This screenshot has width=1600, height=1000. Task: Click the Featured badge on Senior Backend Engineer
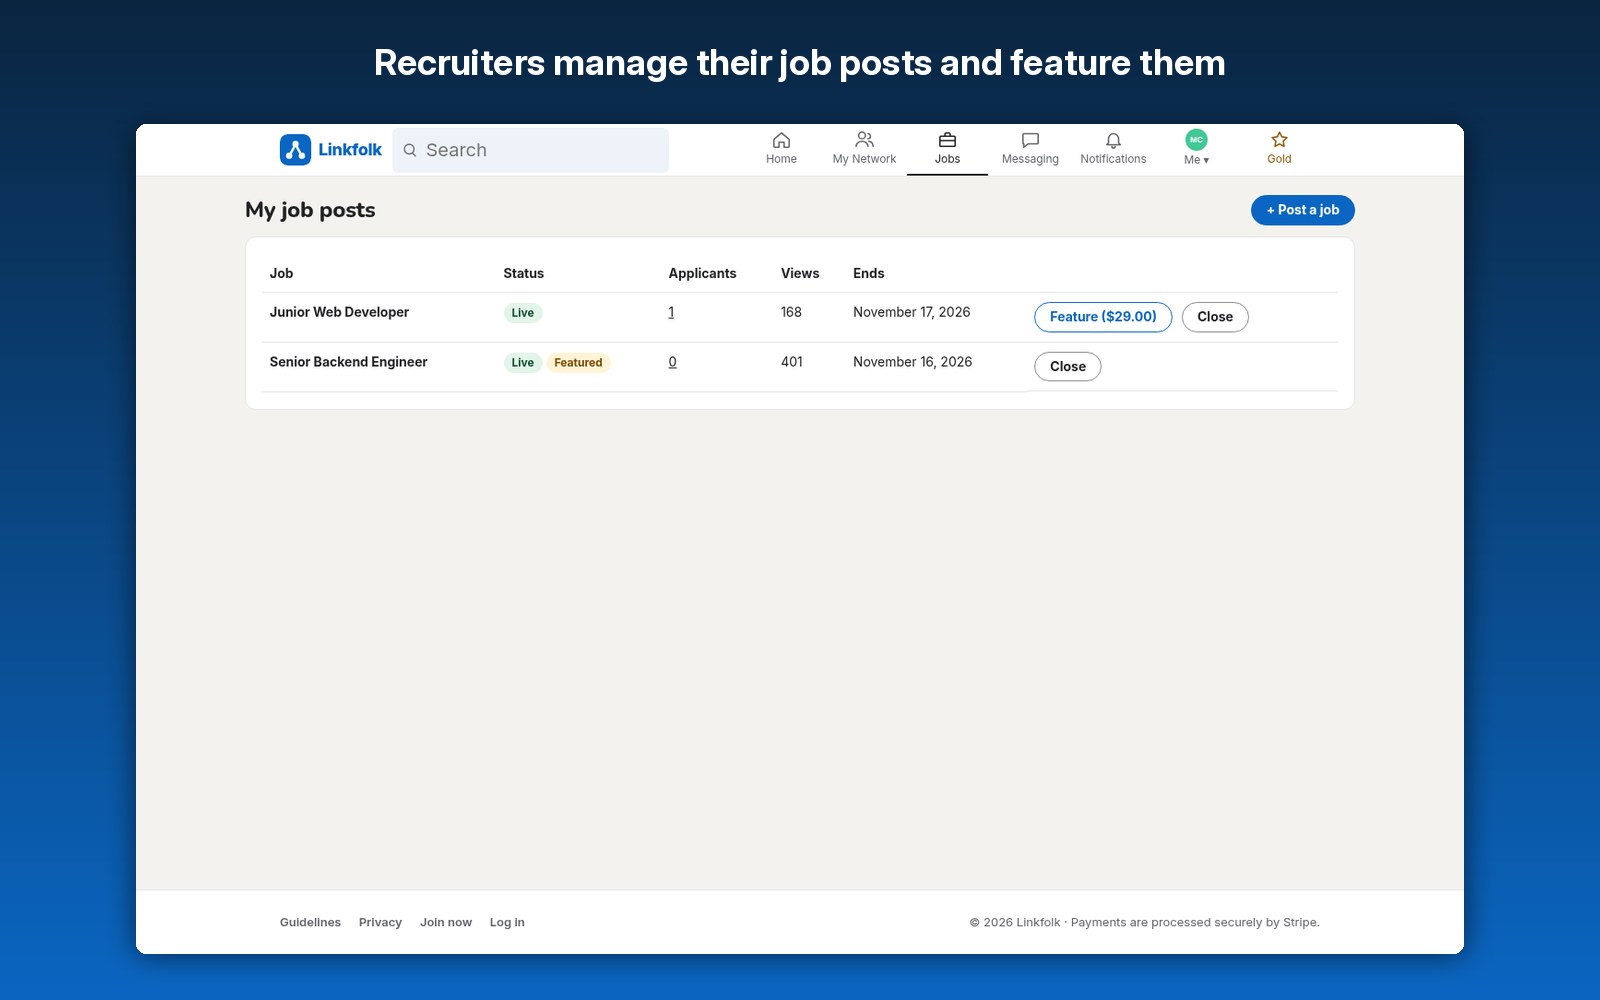(578, 363)
